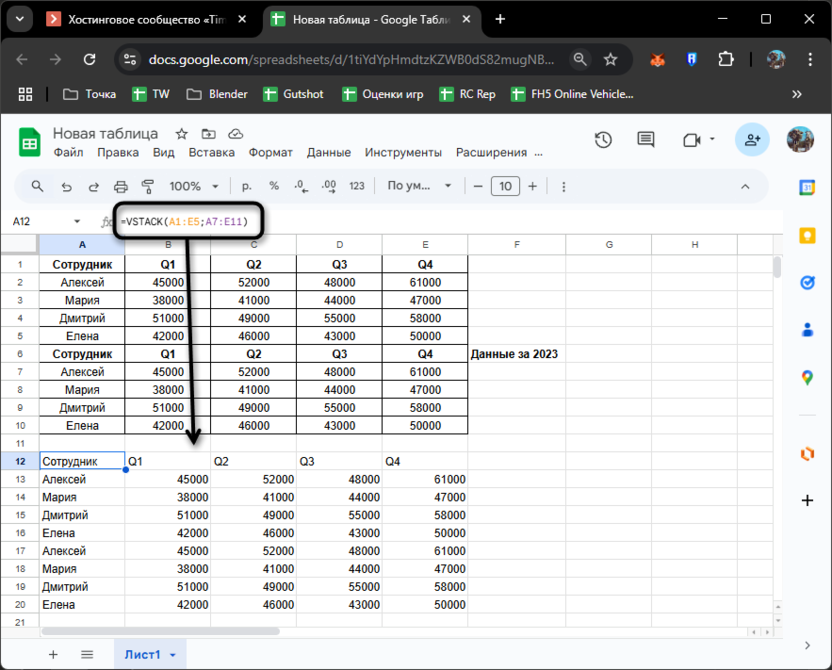Open the Данные menu
This screenshot has width=832, height=670.
point(328,153)
